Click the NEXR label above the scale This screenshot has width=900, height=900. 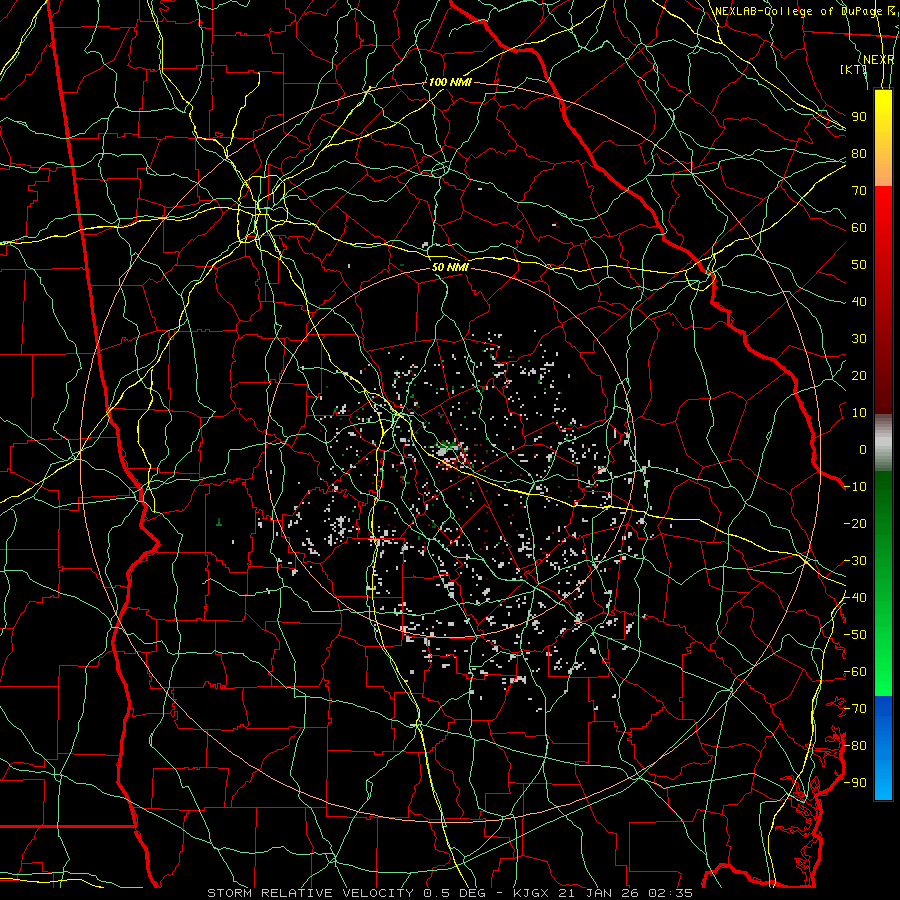(879, 60)
